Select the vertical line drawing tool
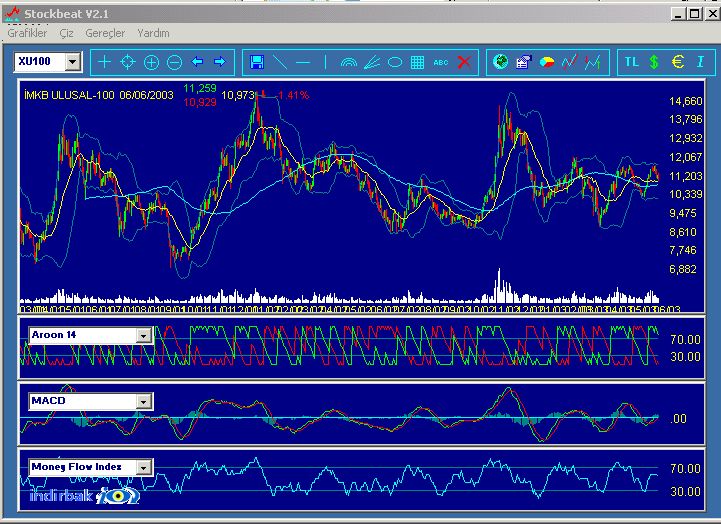This screenshot has width=721, height=524. [325, 62]
